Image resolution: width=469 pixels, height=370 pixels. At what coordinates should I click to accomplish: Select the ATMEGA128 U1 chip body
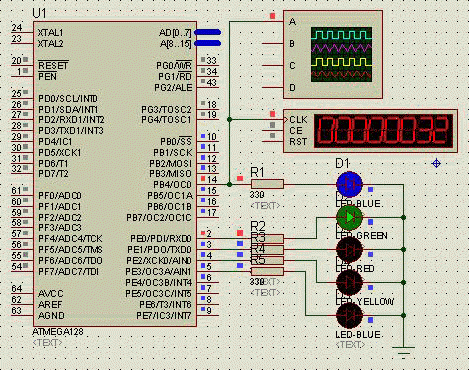click(115, 174)
